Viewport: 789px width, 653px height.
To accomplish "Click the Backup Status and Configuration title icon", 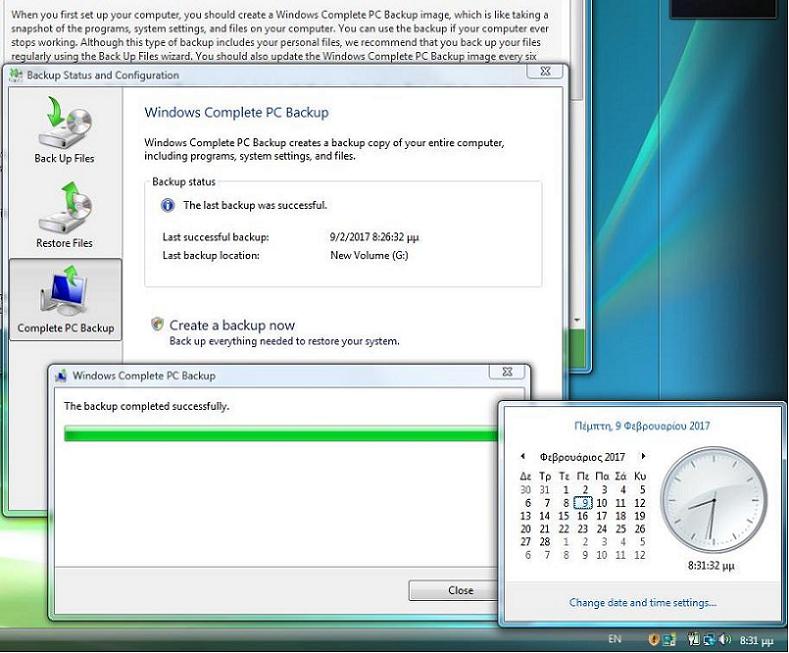I will tap(17, 75).
